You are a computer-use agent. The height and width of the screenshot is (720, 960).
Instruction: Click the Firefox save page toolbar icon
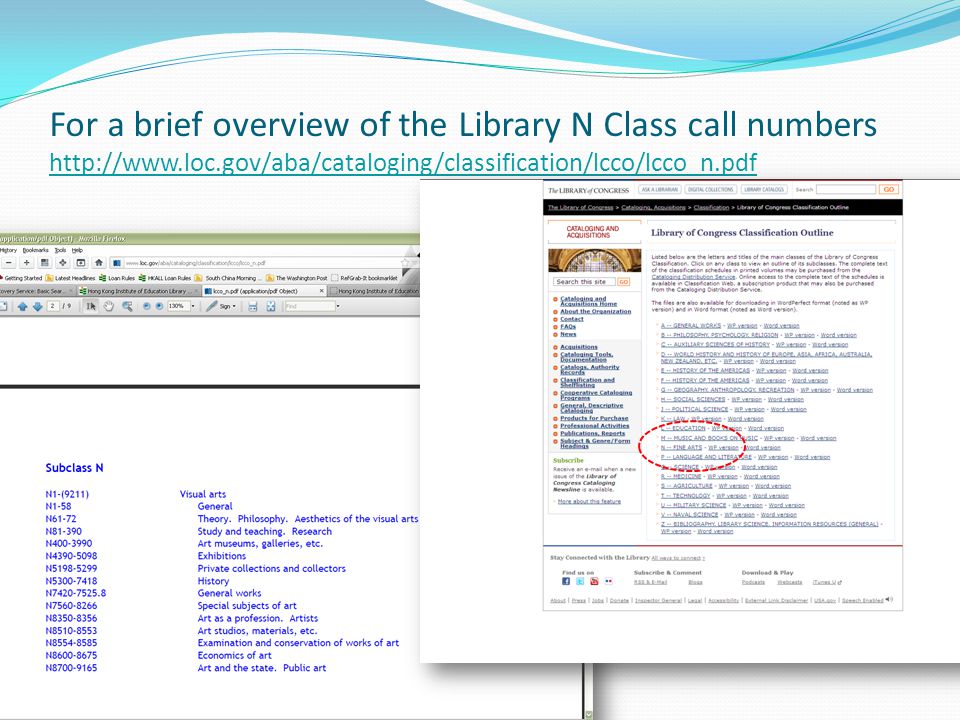tap(45, 263)
